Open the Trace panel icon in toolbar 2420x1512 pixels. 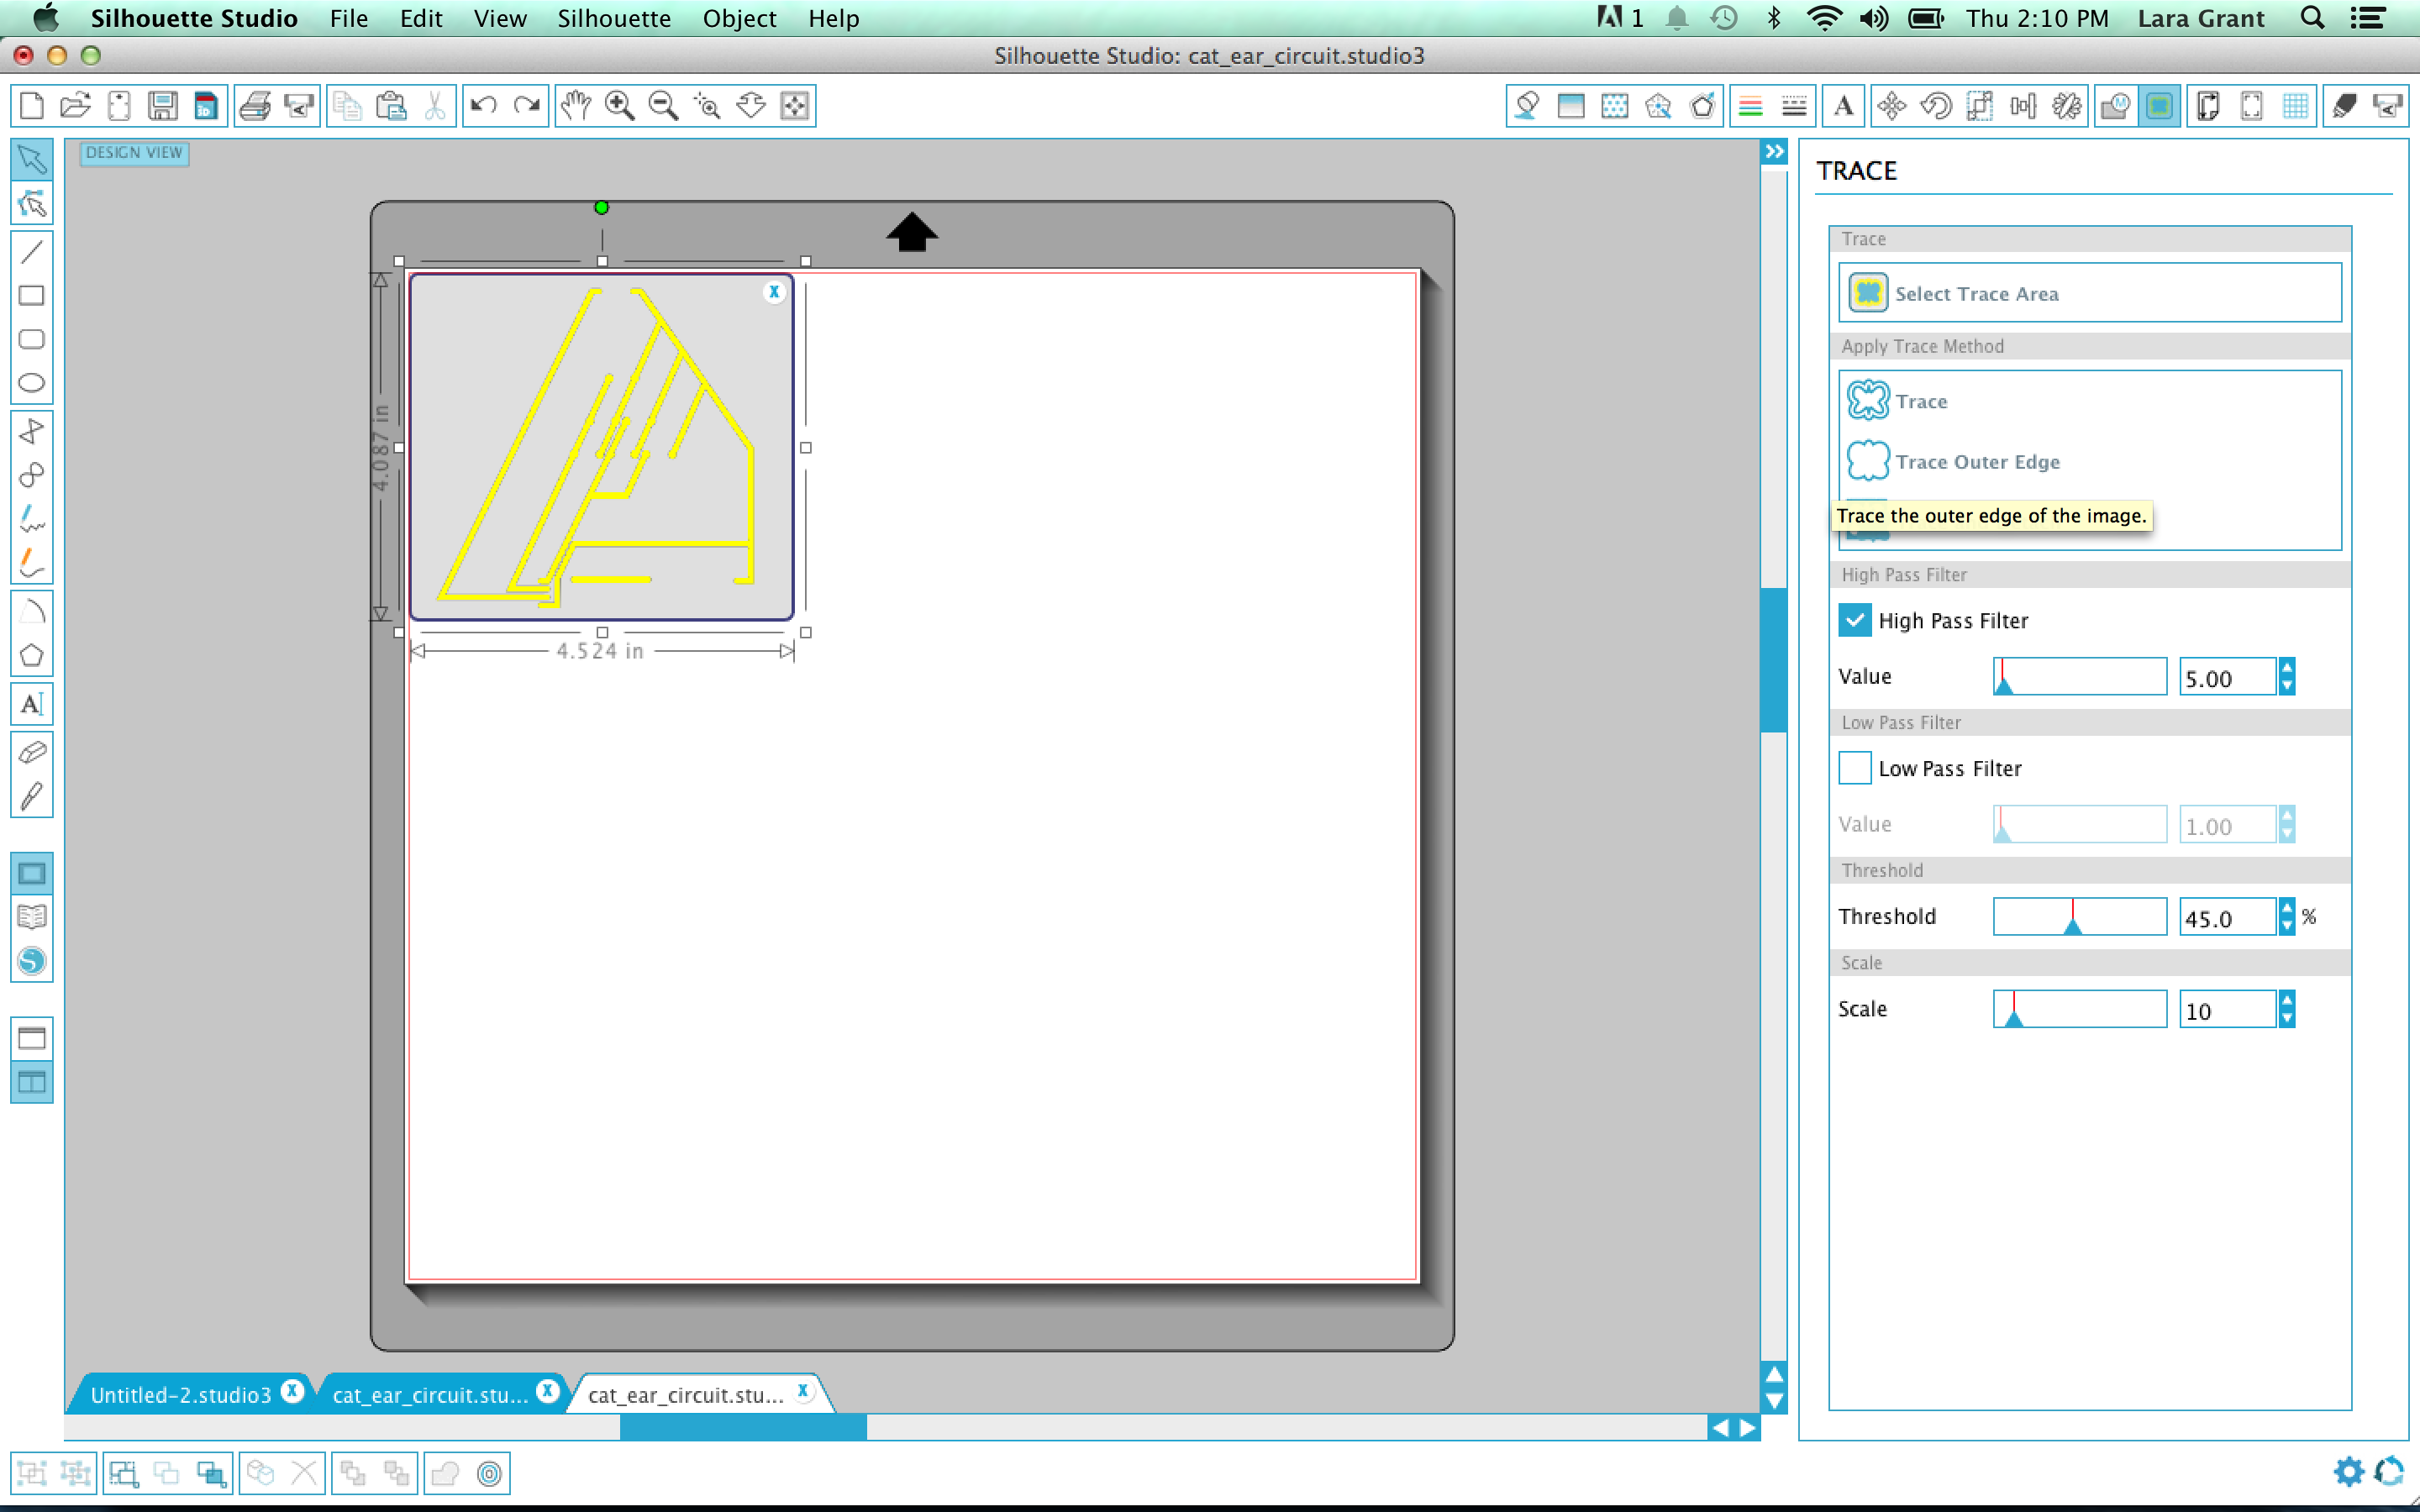[2160, 105]
